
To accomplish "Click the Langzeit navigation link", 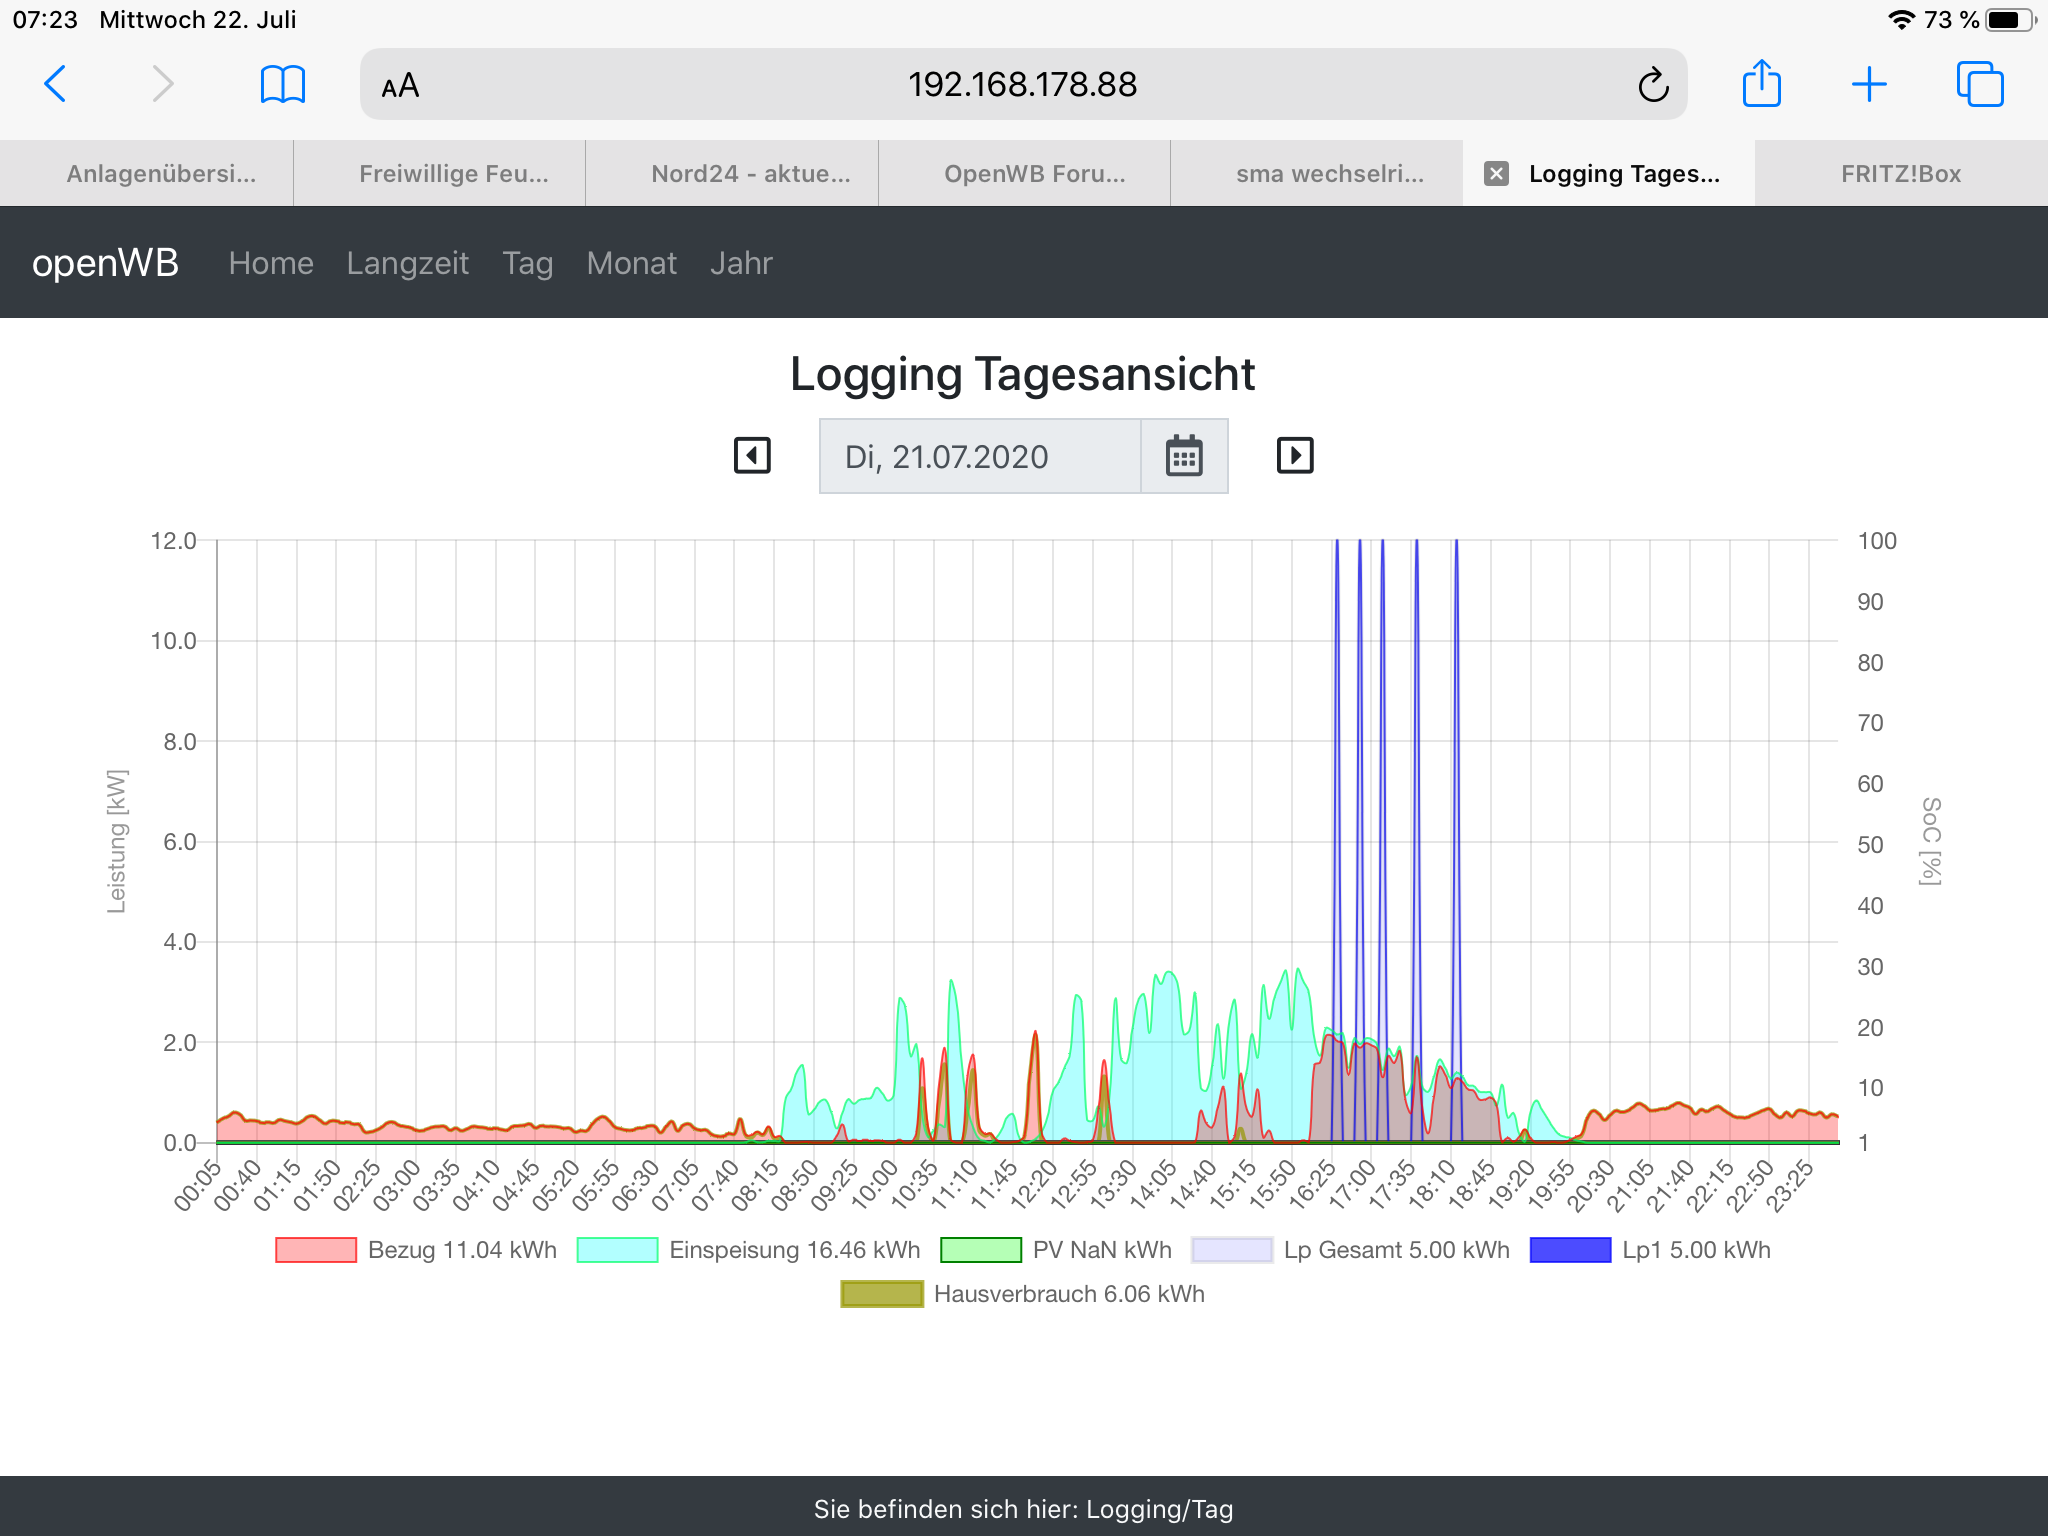I will point(407,263).
